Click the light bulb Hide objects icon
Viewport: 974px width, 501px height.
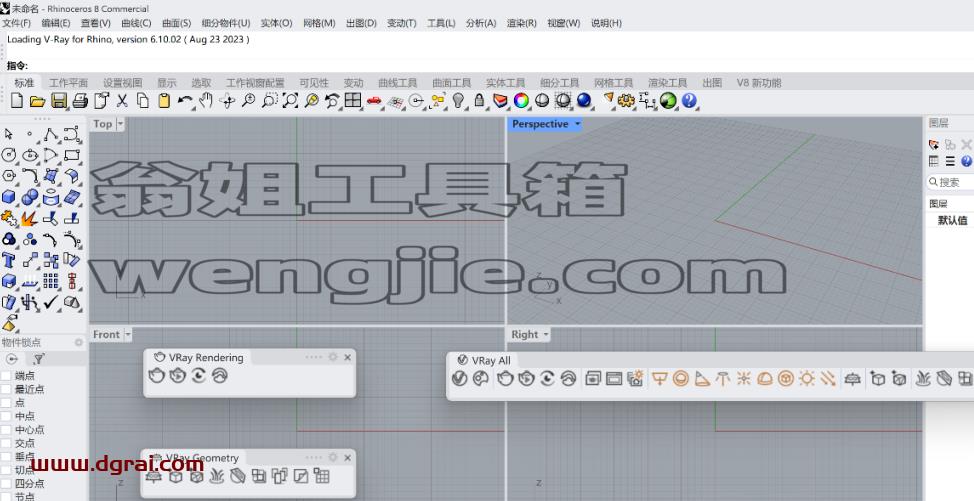tap(458, 101)
